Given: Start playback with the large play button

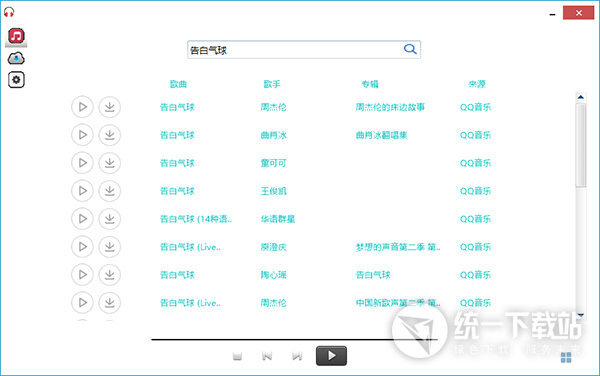Looking at the screenshot, I should pos(331,356).
